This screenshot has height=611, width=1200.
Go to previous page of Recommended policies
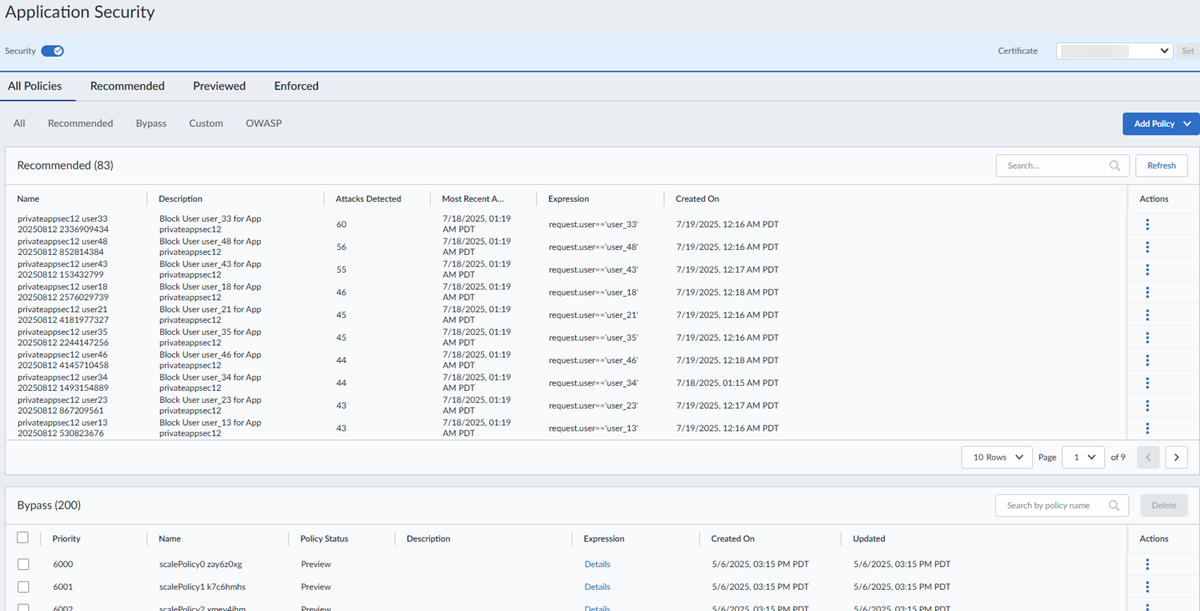click(1148, 457)
